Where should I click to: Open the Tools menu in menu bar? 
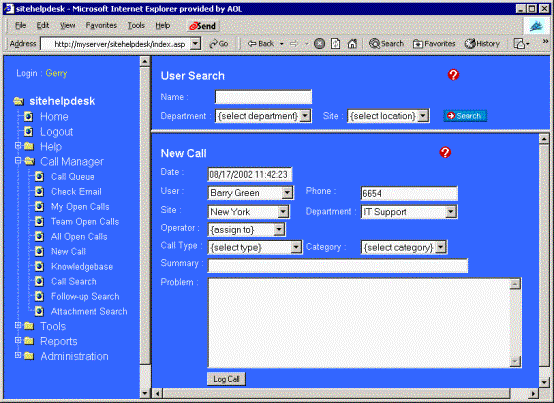click(136, 25)
